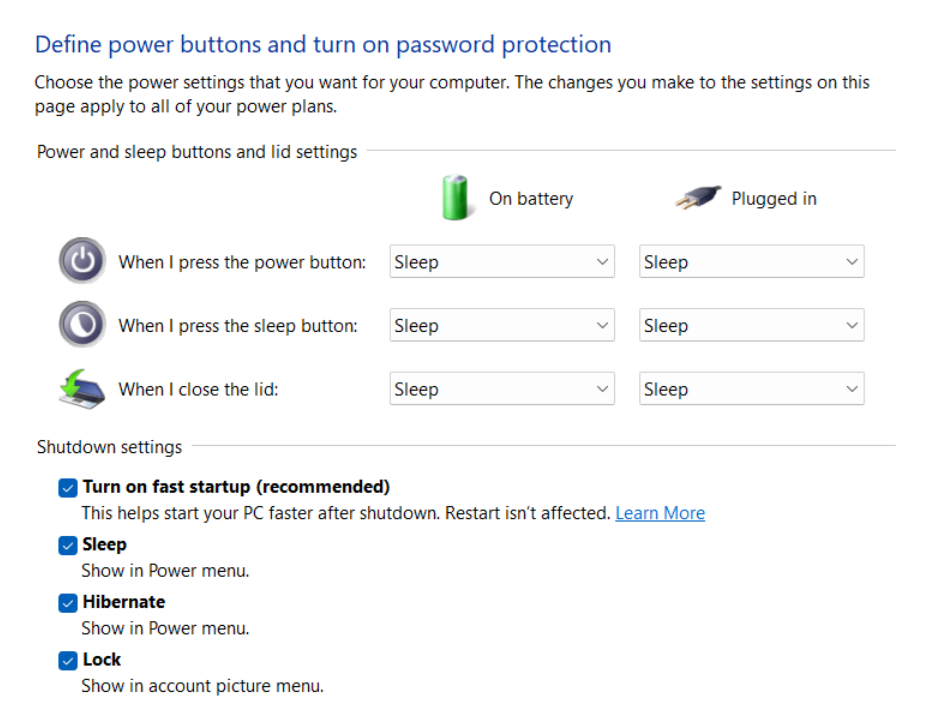
Task: Expand sleep button on-battery dropdown
Action: (501, 325)
